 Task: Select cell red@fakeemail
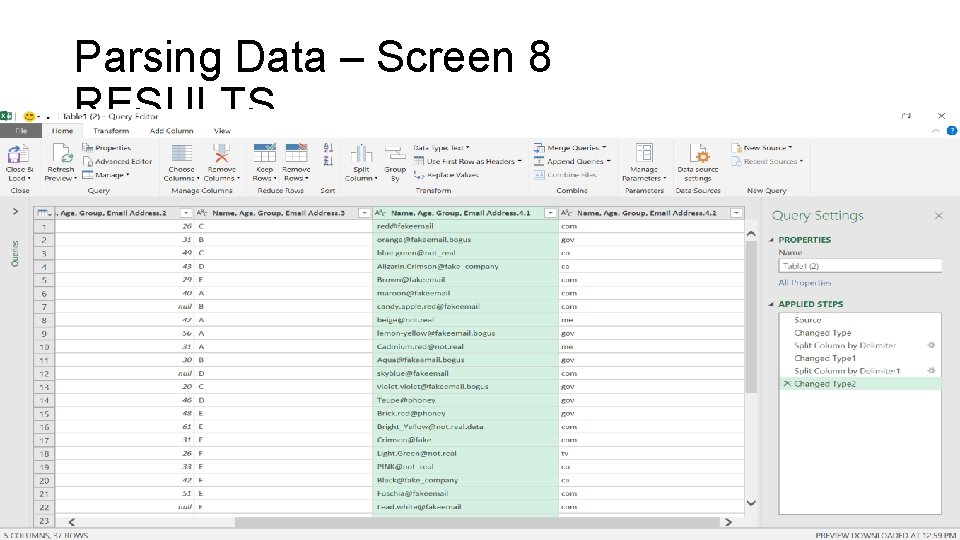[x=465, y=226]
